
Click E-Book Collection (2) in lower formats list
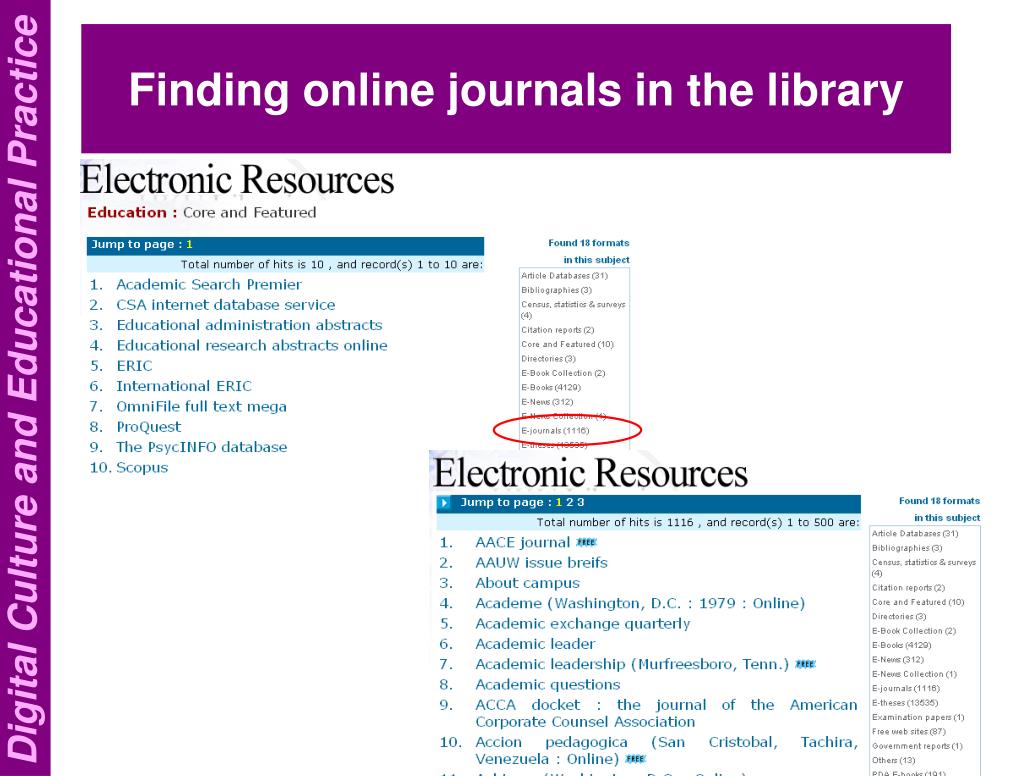[914, 631]
